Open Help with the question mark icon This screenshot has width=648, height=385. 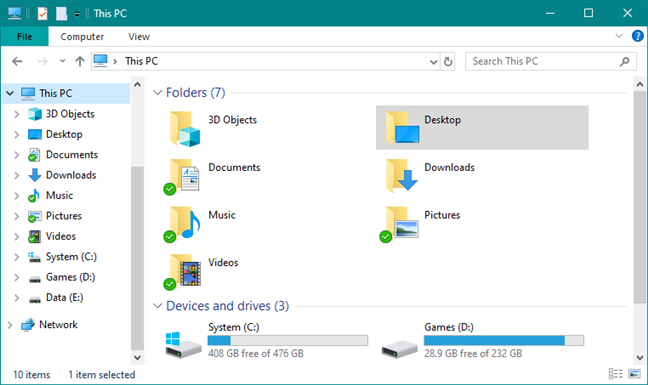coord(638,36)
